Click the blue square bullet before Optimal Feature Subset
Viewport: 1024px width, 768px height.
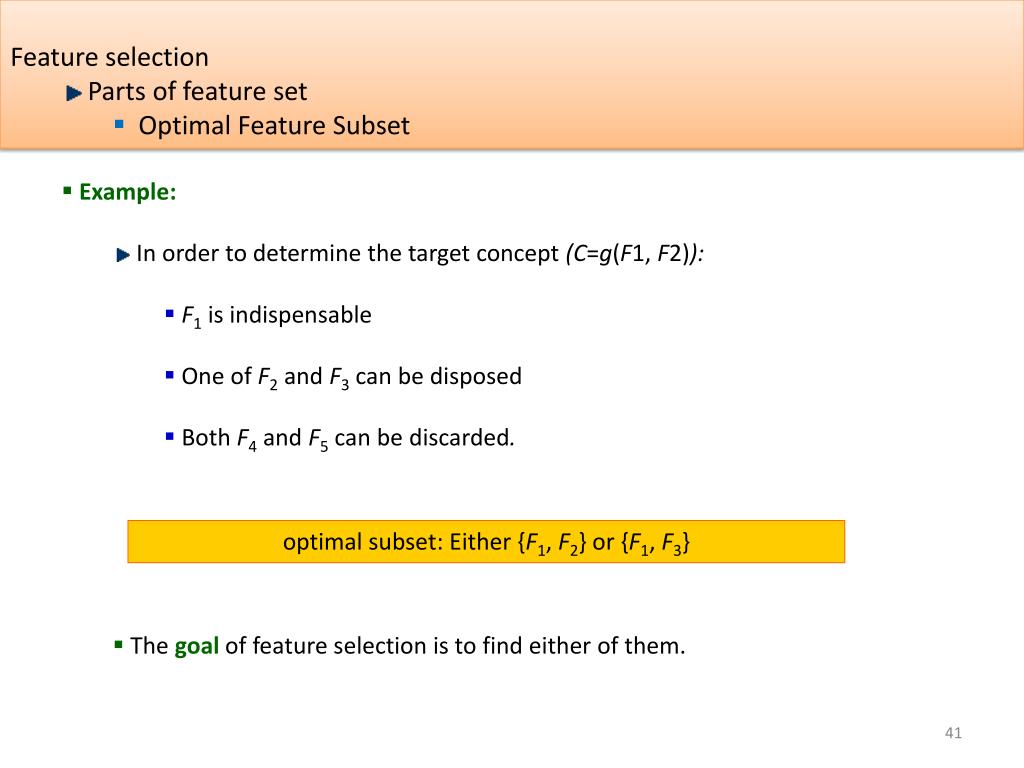pyautogui.click(x=119, y=123)
